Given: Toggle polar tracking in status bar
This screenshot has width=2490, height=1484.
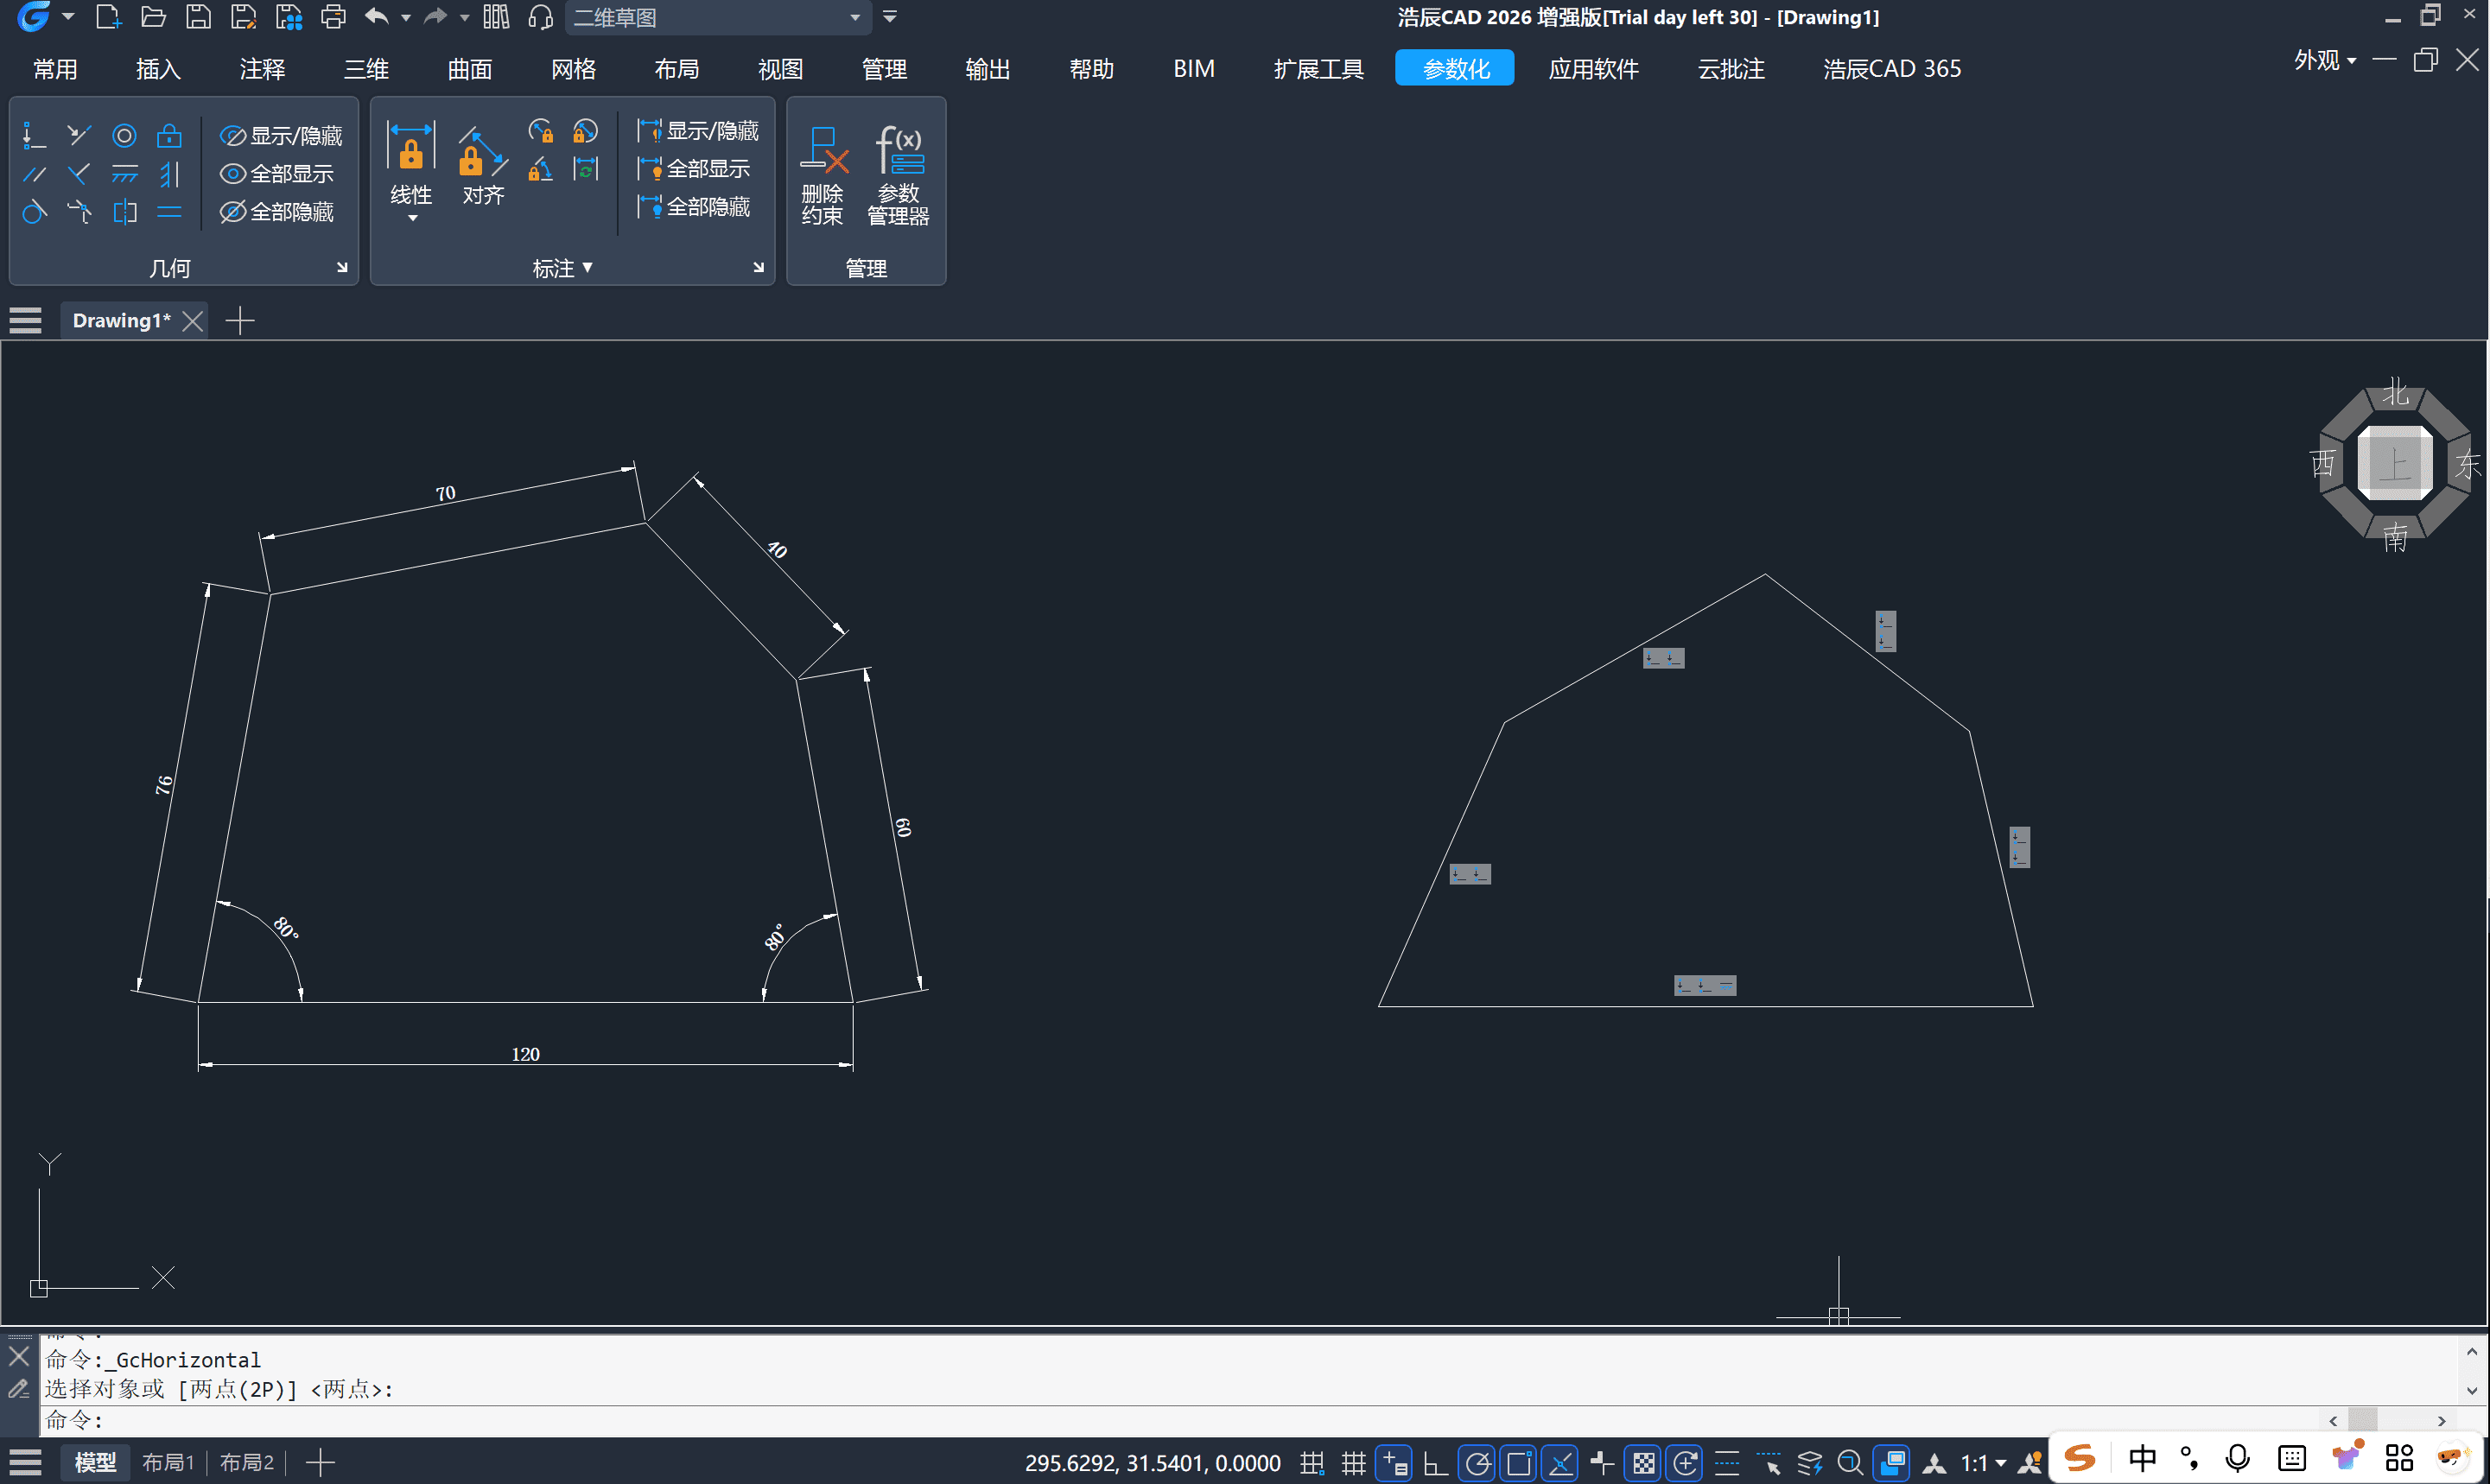Looking at the screenshot, I should pyautogui.click(x=1477, y=1463).
